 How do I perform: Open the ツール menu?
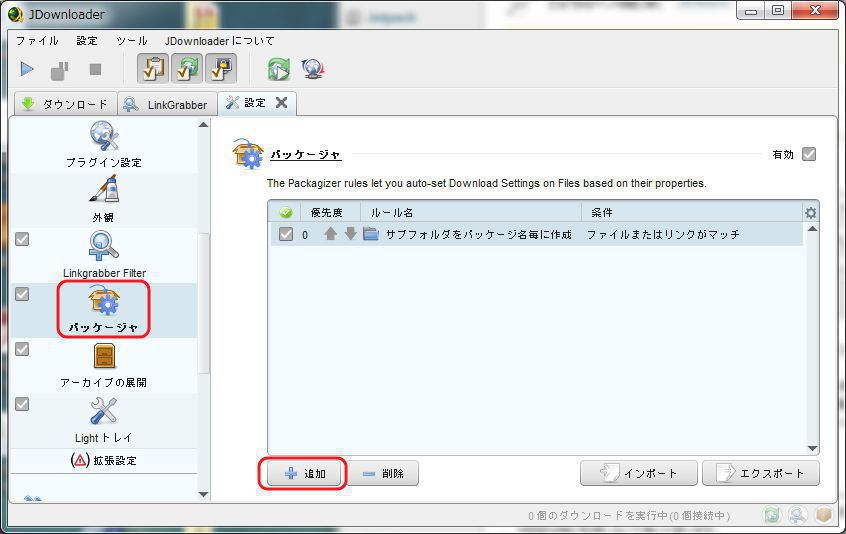[132, 41]
